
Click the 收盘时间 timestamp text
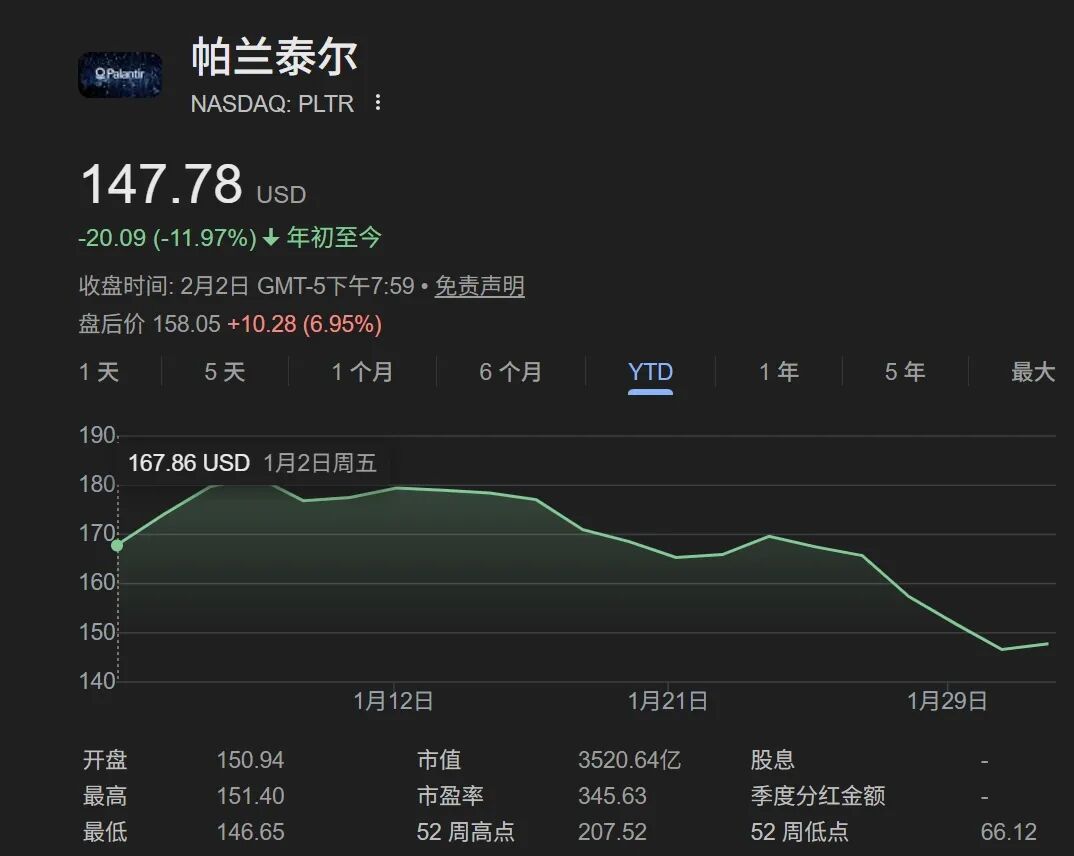(247, 286)
